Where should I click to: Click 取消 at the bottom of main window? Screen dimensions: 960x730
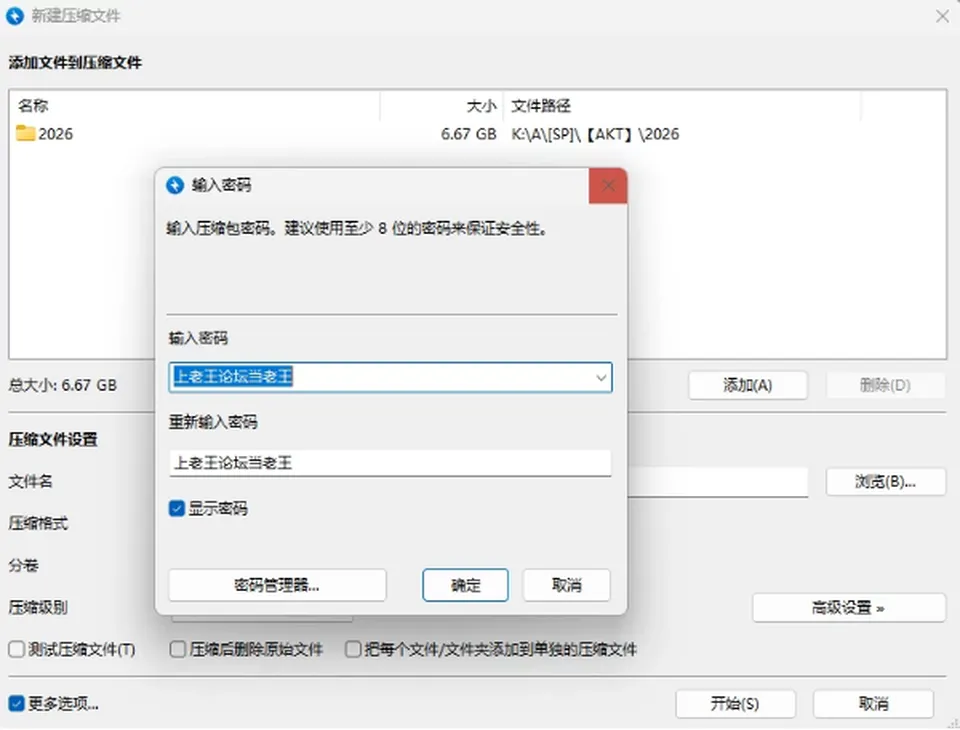873,704
